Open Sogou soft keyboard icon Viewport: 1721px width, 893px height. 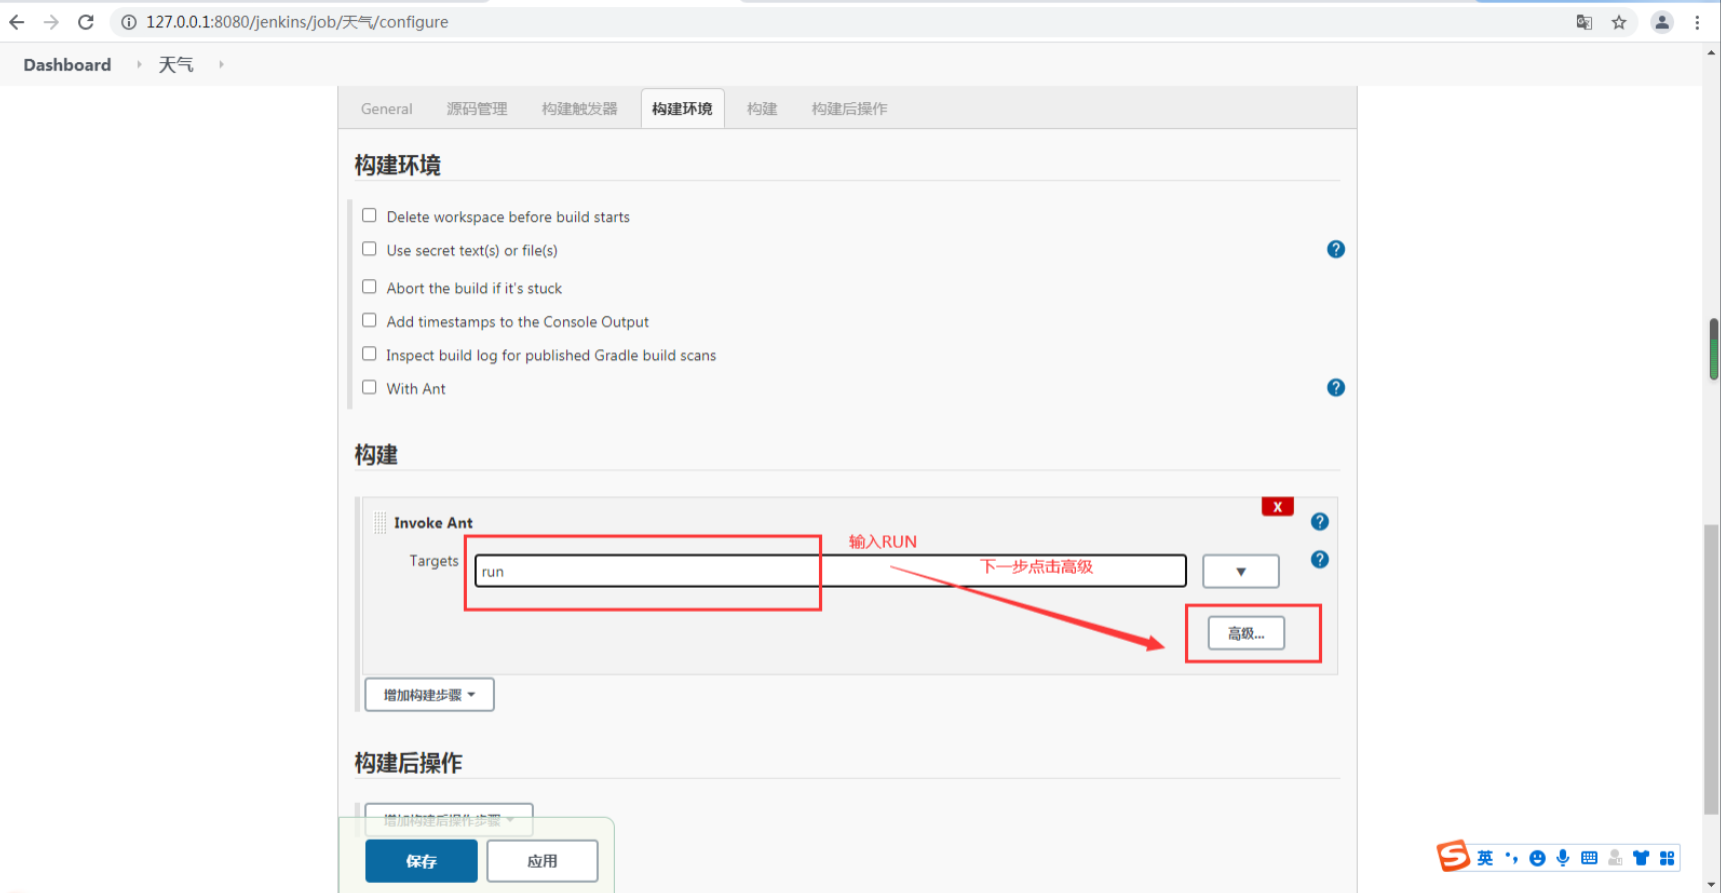coord(1589,858)
